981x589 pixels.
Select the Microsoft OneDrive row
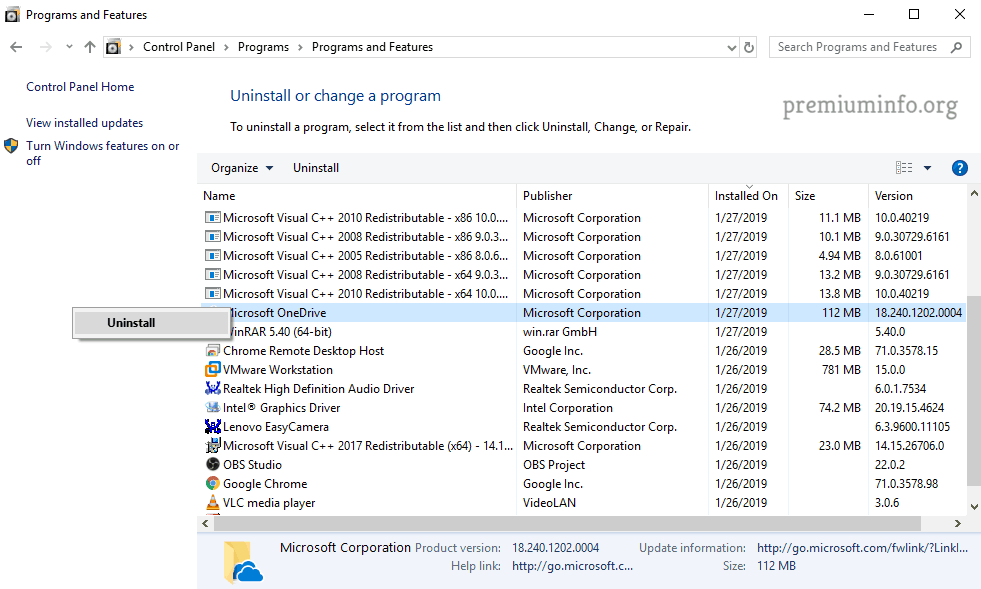pyautogui.click(x=583, y=312)
